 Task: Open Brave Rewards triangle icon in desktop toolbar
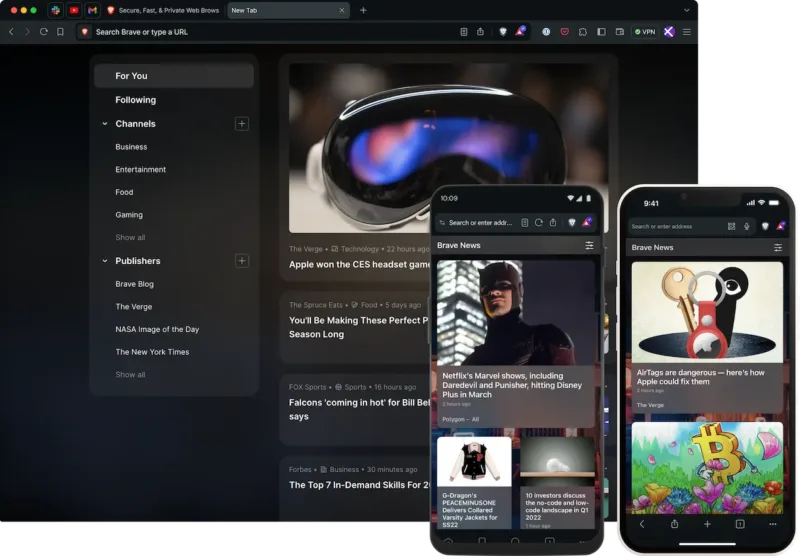point(520,32)
